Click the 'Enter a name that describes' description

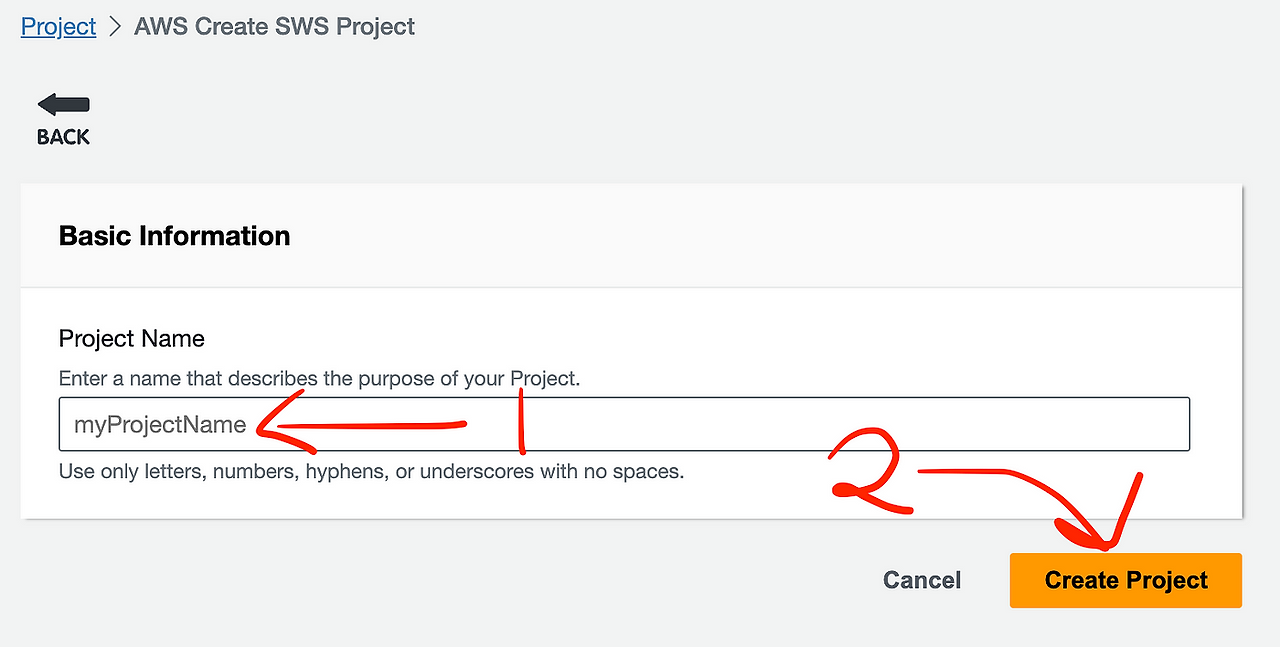(319, 379)
